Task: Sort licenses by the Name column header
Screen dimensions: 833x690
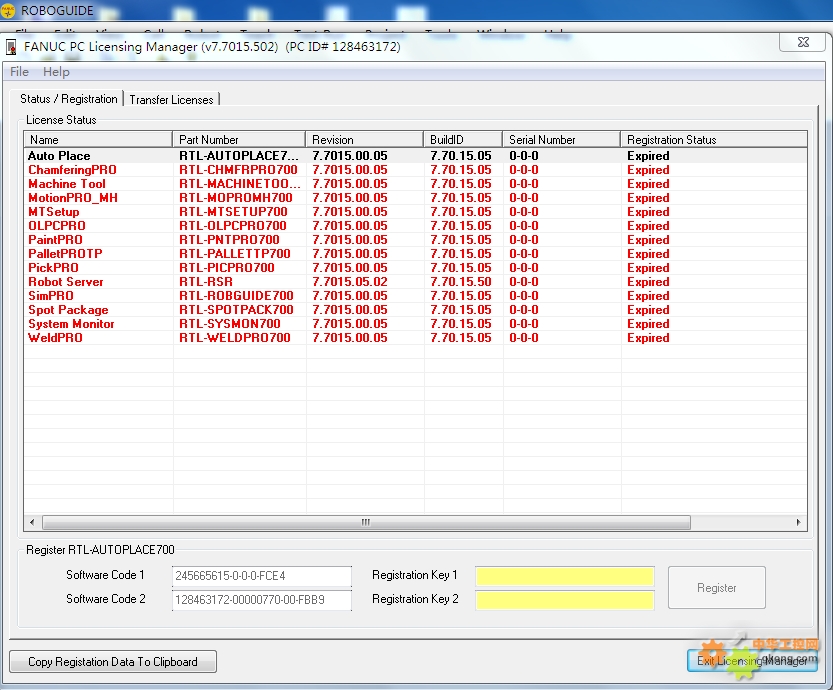Action: pos(98,140)
